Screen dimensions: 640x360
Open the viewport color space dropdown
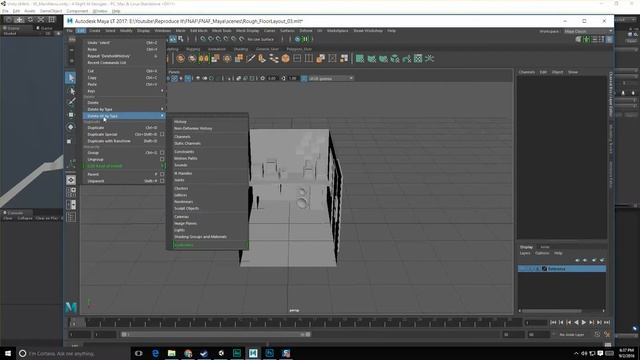331,78
